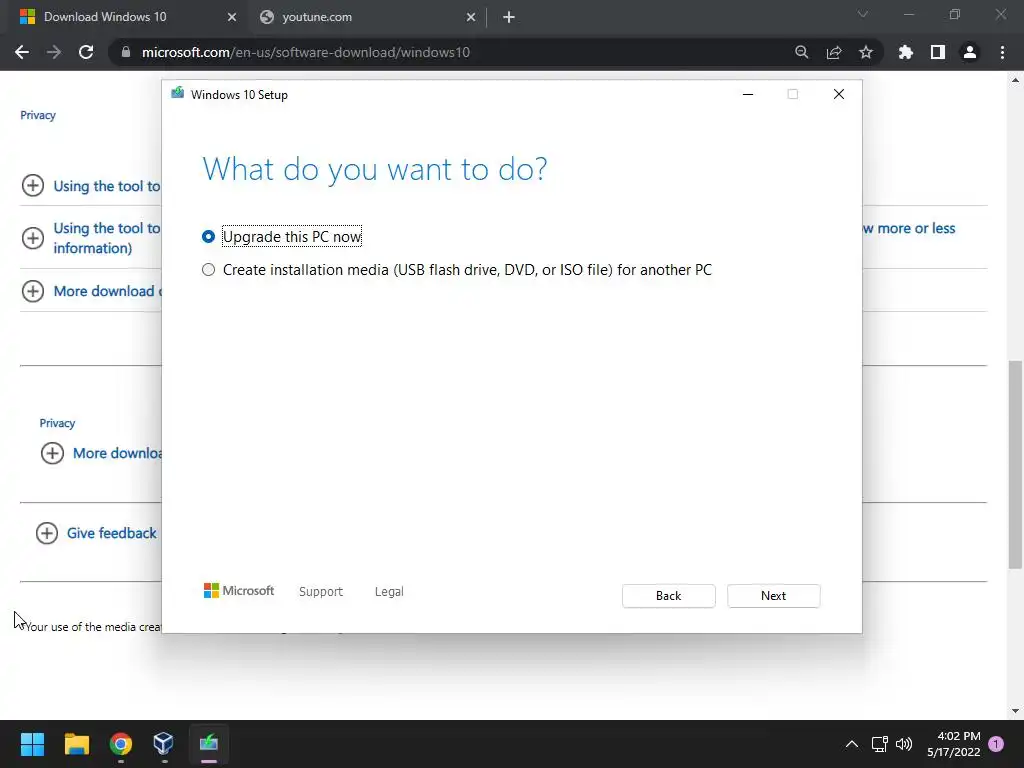1024x768 pixels.
Task: Open Chrome profile menu
Action: tap(970, 52)
